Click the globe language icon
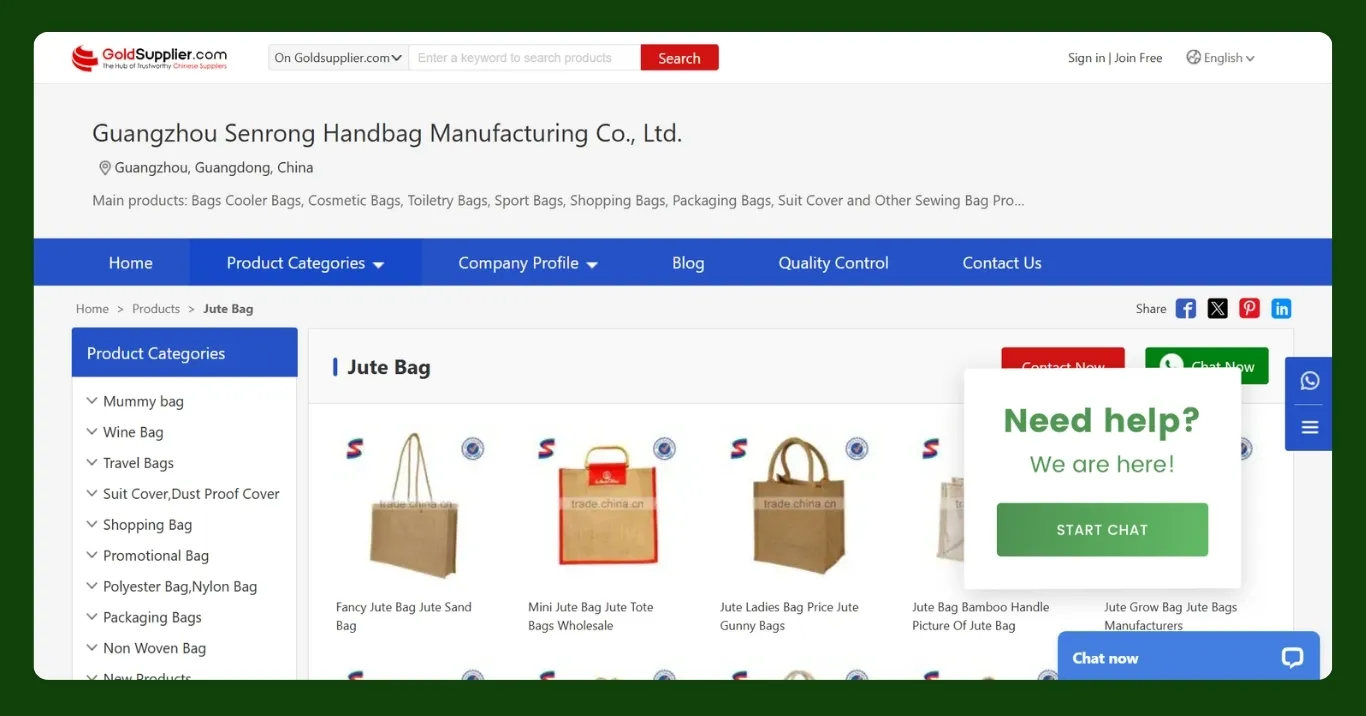1366x716 pixels. tap(1193, 57)
